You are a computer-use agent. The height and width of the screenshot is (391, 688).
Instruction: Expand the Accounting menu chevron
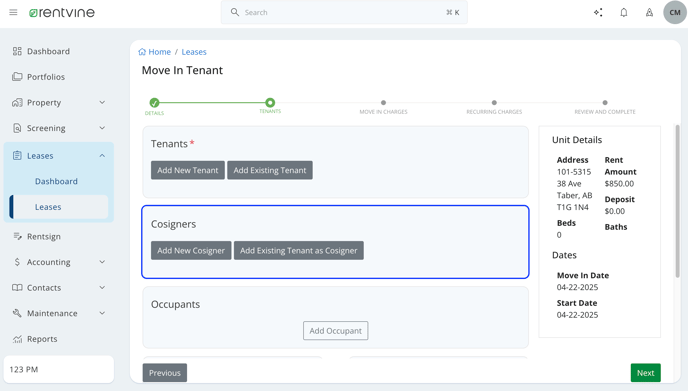point(102,262)
